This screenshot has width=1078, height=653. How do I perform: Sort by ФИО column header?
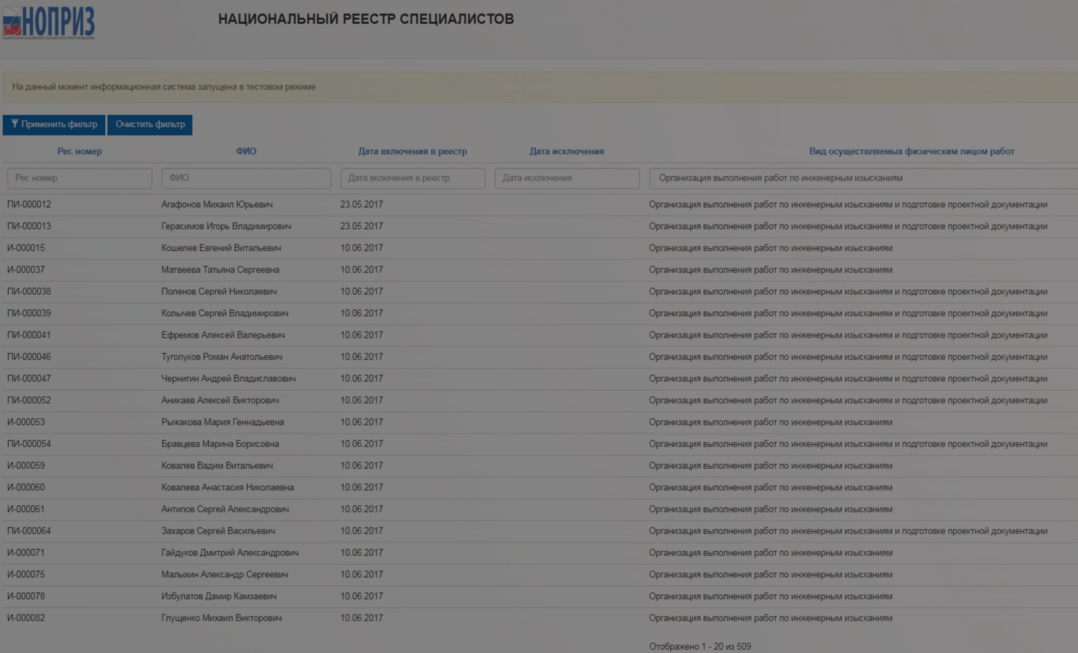click(x=246, y=152)
